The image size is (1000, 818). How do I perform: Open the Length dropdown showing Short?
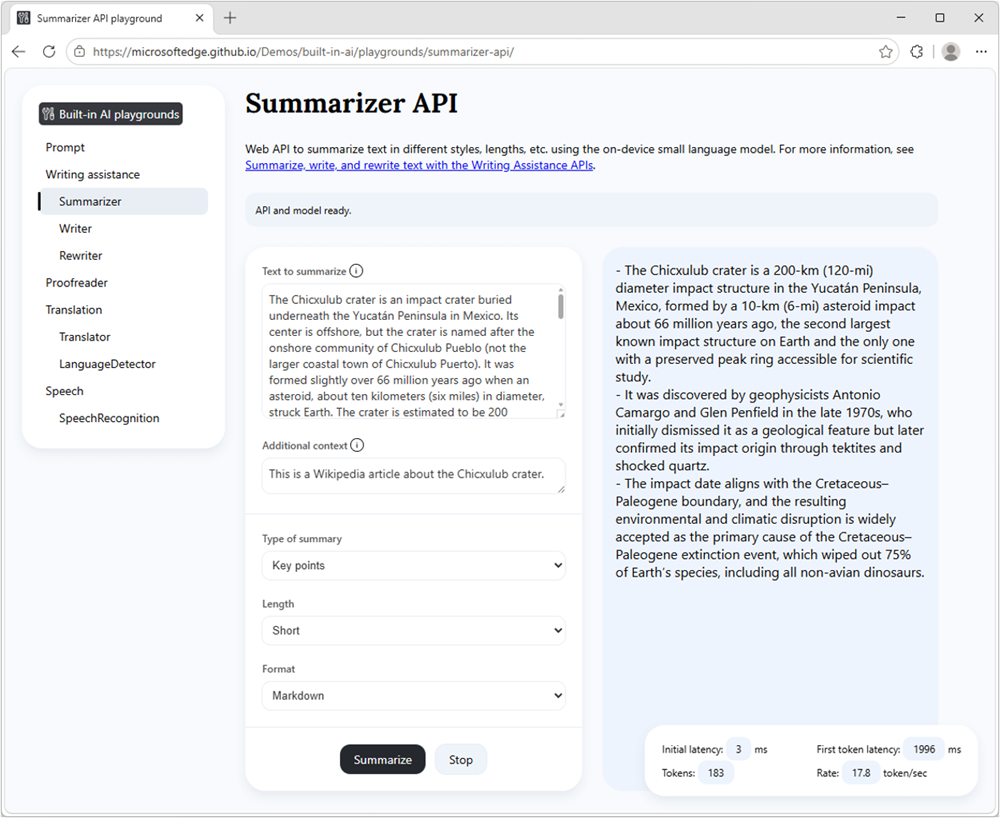(413, 631)
